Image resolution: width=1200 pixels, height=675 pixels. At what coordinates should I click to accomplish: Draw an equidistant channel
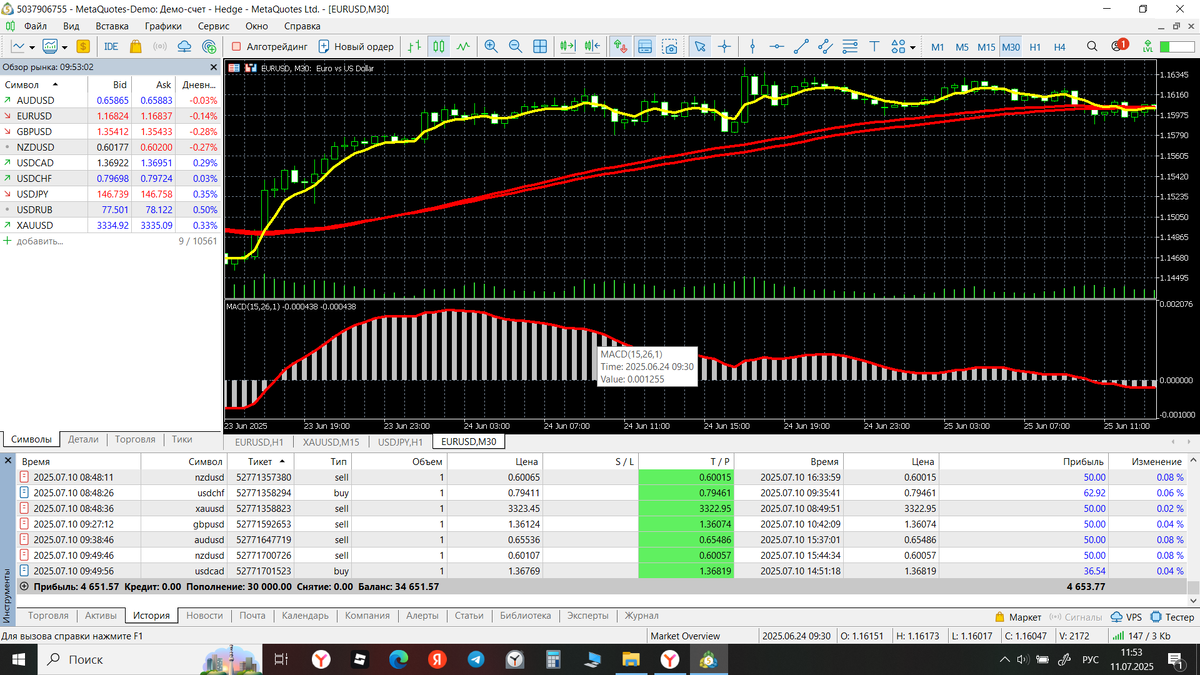click(826, 46)
